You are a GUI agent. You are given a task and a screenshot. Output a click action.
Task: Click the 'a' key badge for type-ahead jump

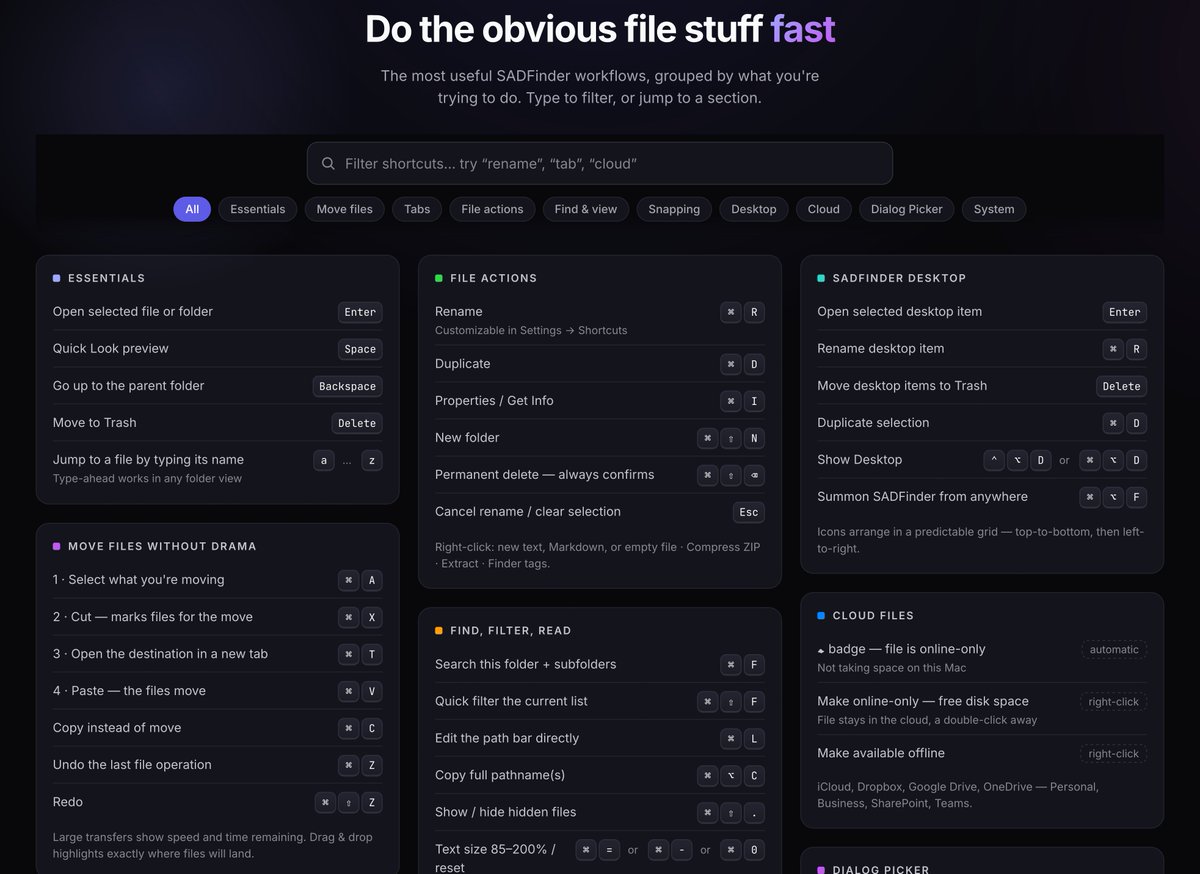tap(323, 460)
